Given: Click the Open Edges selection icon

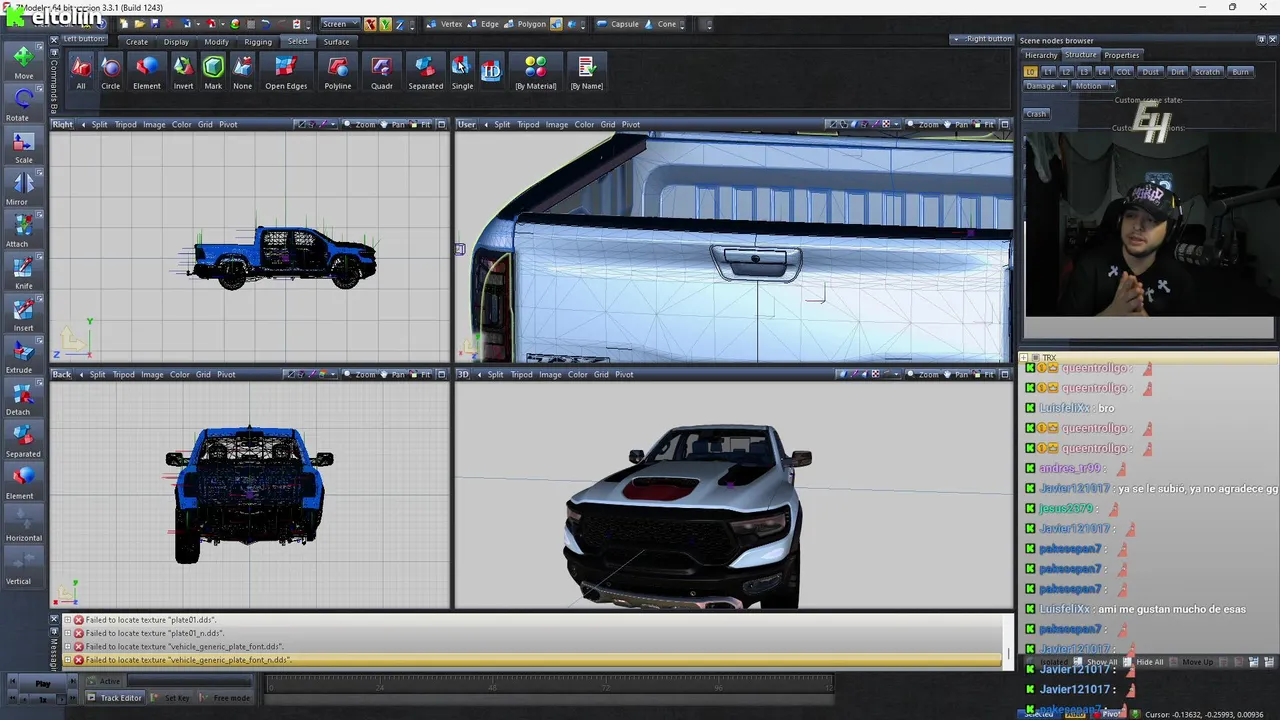Looking at the screenshot, I should coord(286,73).
